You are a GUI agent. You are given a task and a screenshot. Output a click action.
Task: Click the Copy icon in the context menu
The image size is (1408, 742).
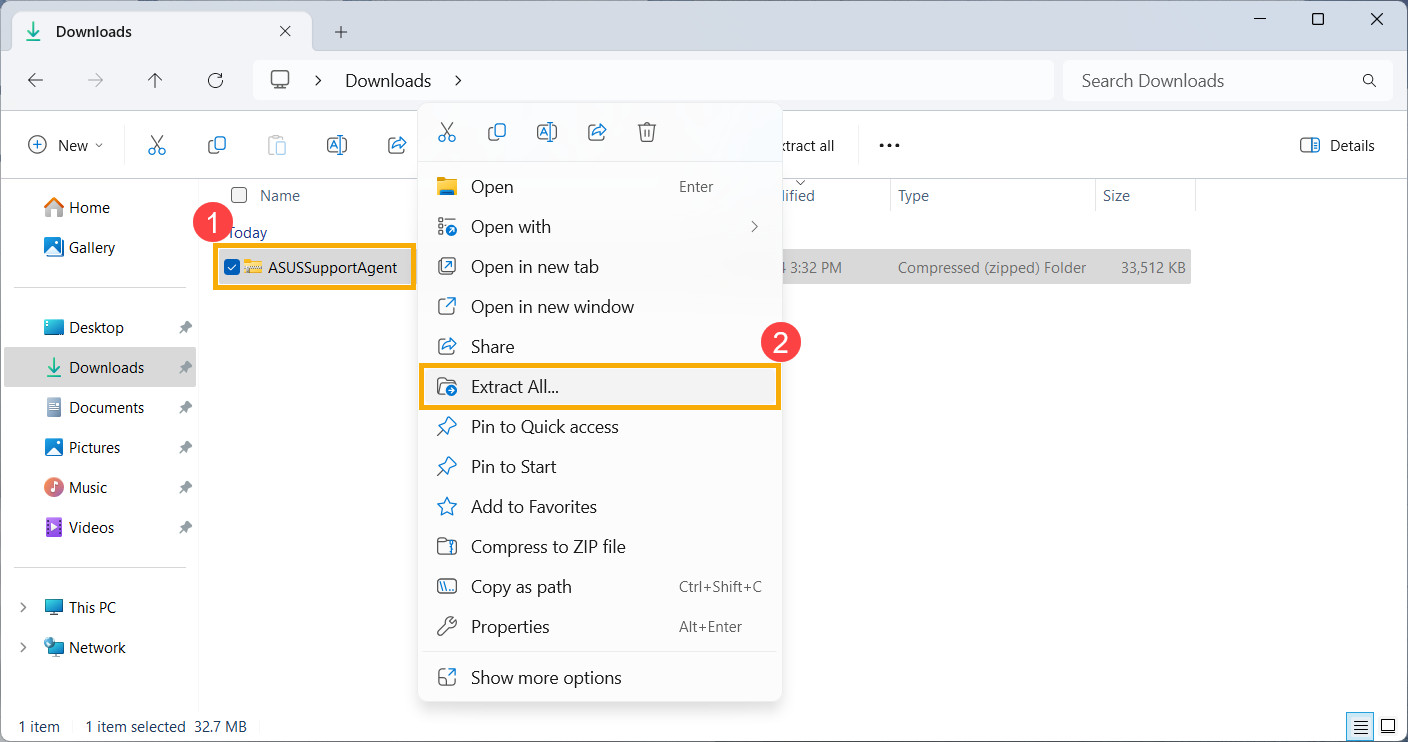click(x=497, y=132)
